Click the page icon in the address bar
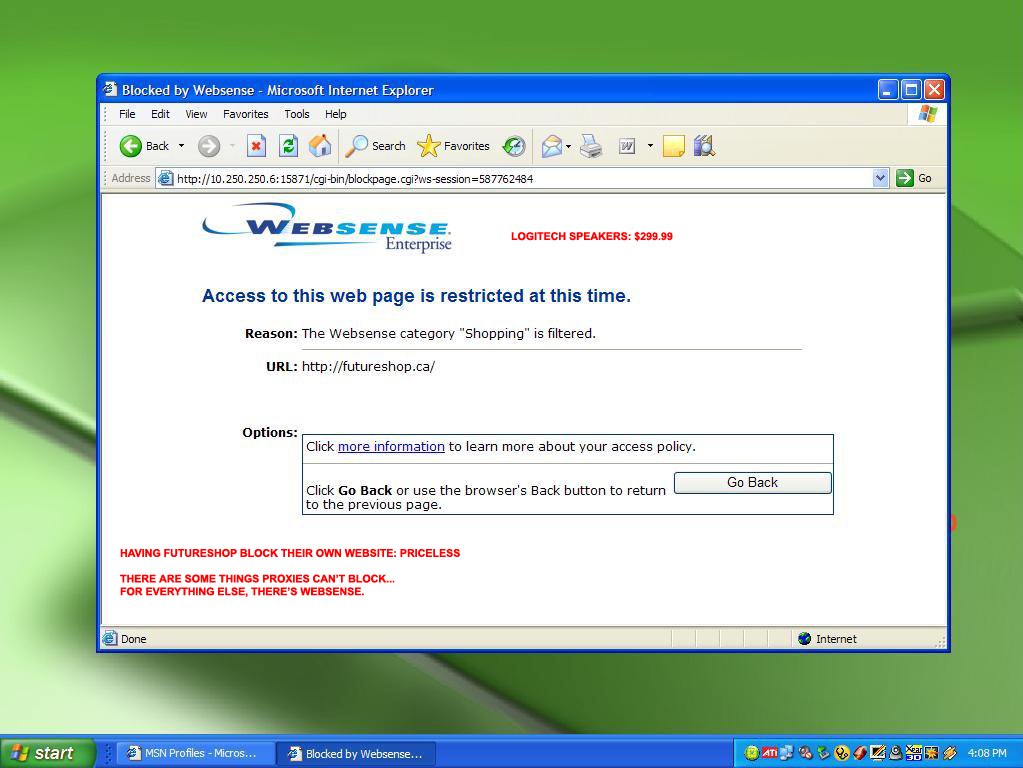This screenshot has height=768, width=1023. click(166, 178)
